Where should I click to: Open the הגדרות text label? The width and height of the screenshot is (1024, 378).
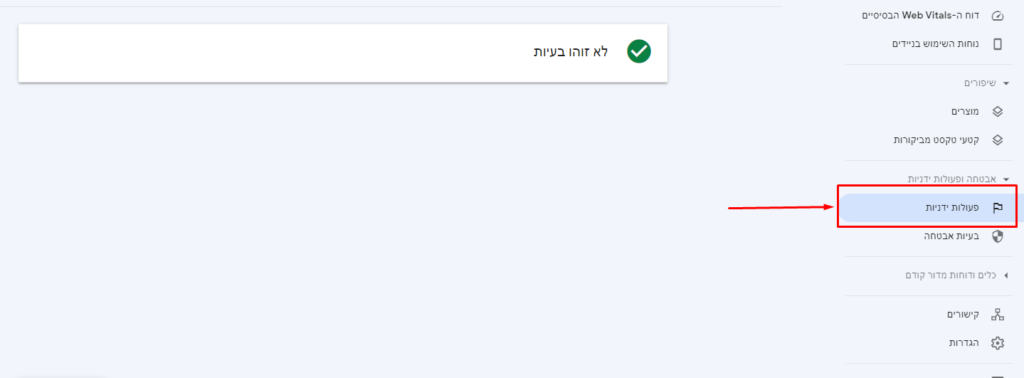pos(965,343)
